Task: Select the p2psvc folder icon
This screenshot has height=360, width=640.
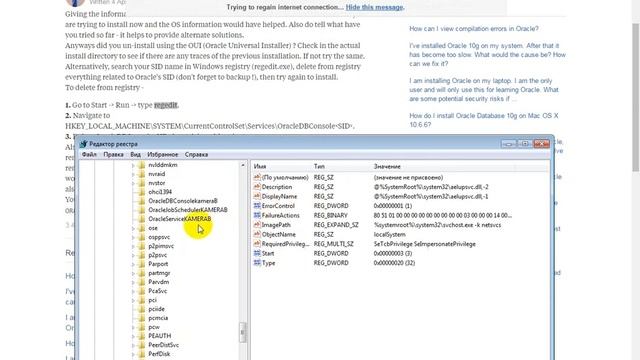Action: pyautogui.click(x=141, y=255)
